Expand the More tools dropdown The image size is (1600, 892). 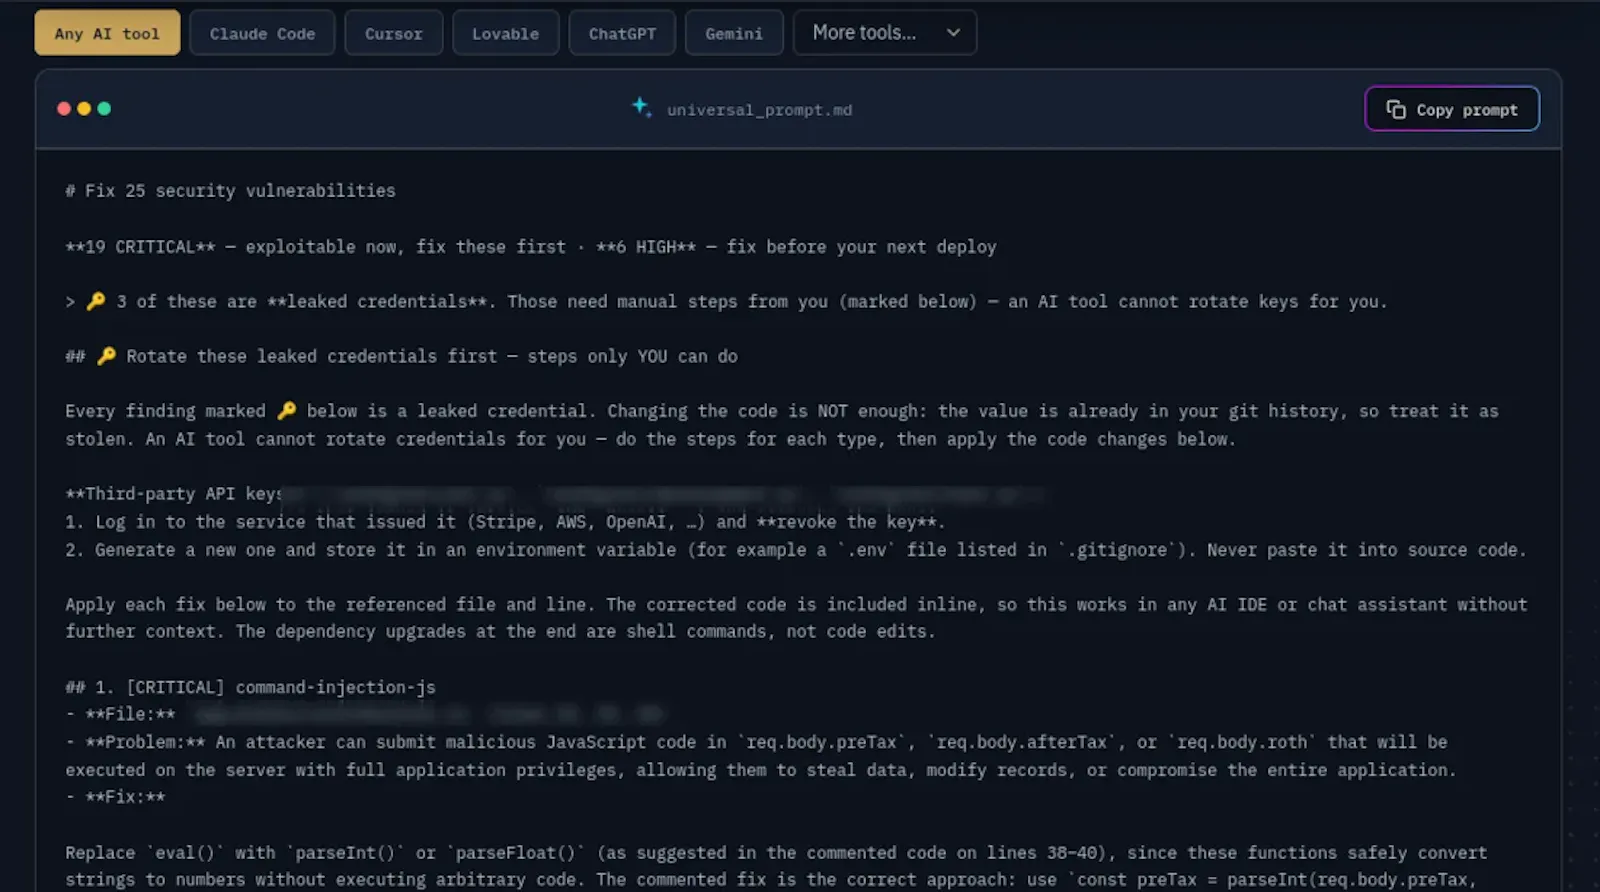click(x=885, y=33)
